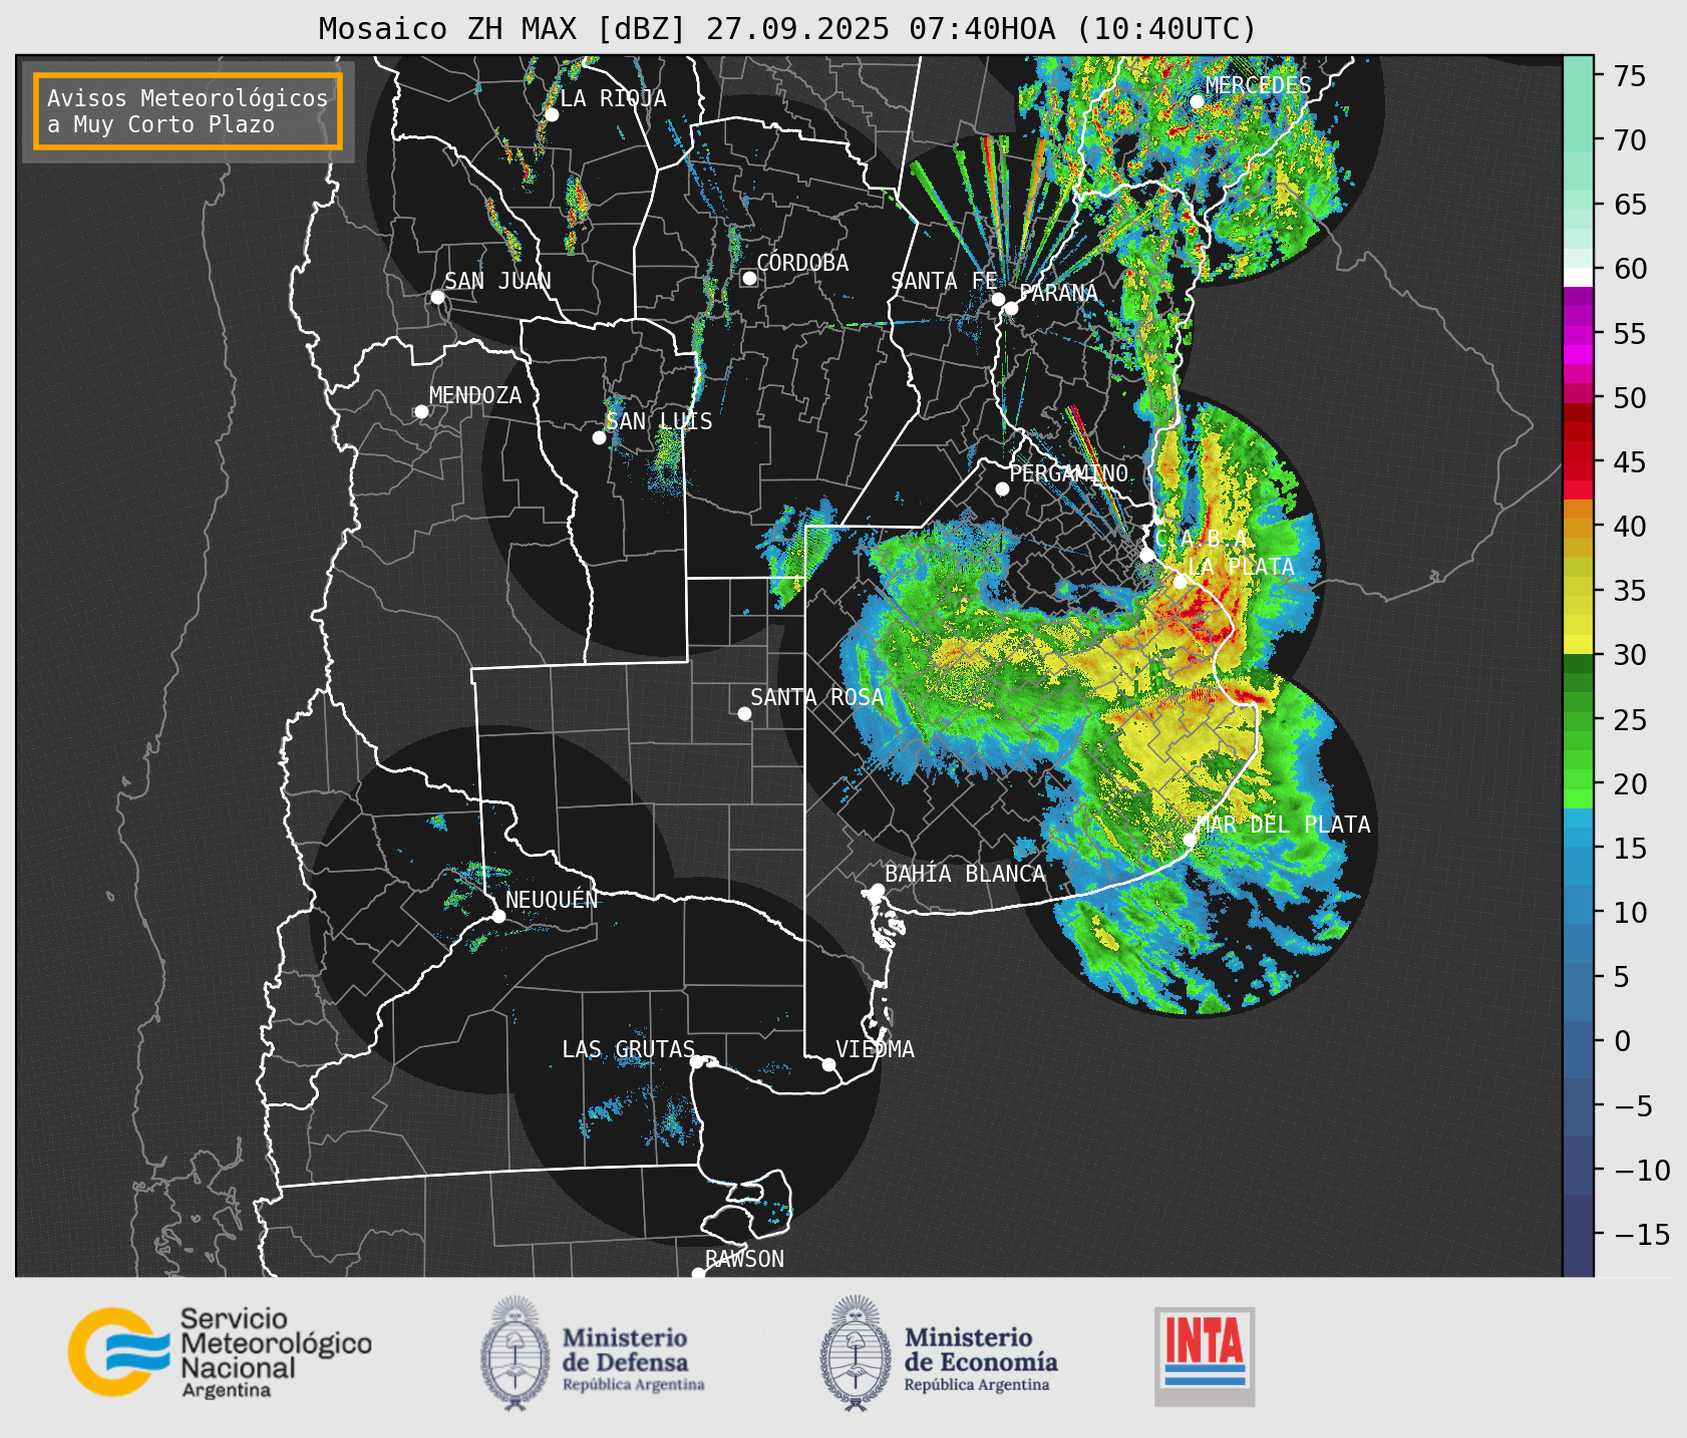Click the mosaic title with date 27.09.2025
The image size is (1687, 1438).
coord(787,29)
